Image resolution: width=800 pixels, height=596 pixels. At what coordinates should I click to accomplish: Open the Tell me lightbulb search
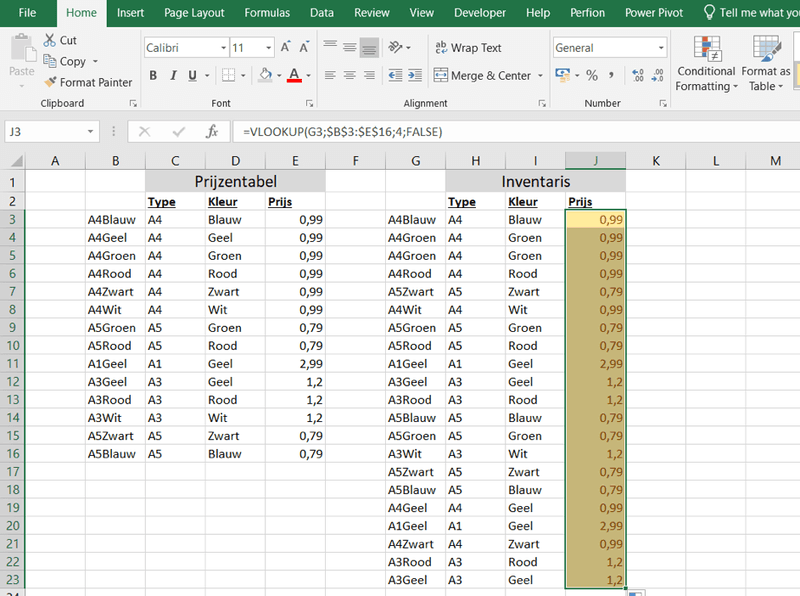709,12
